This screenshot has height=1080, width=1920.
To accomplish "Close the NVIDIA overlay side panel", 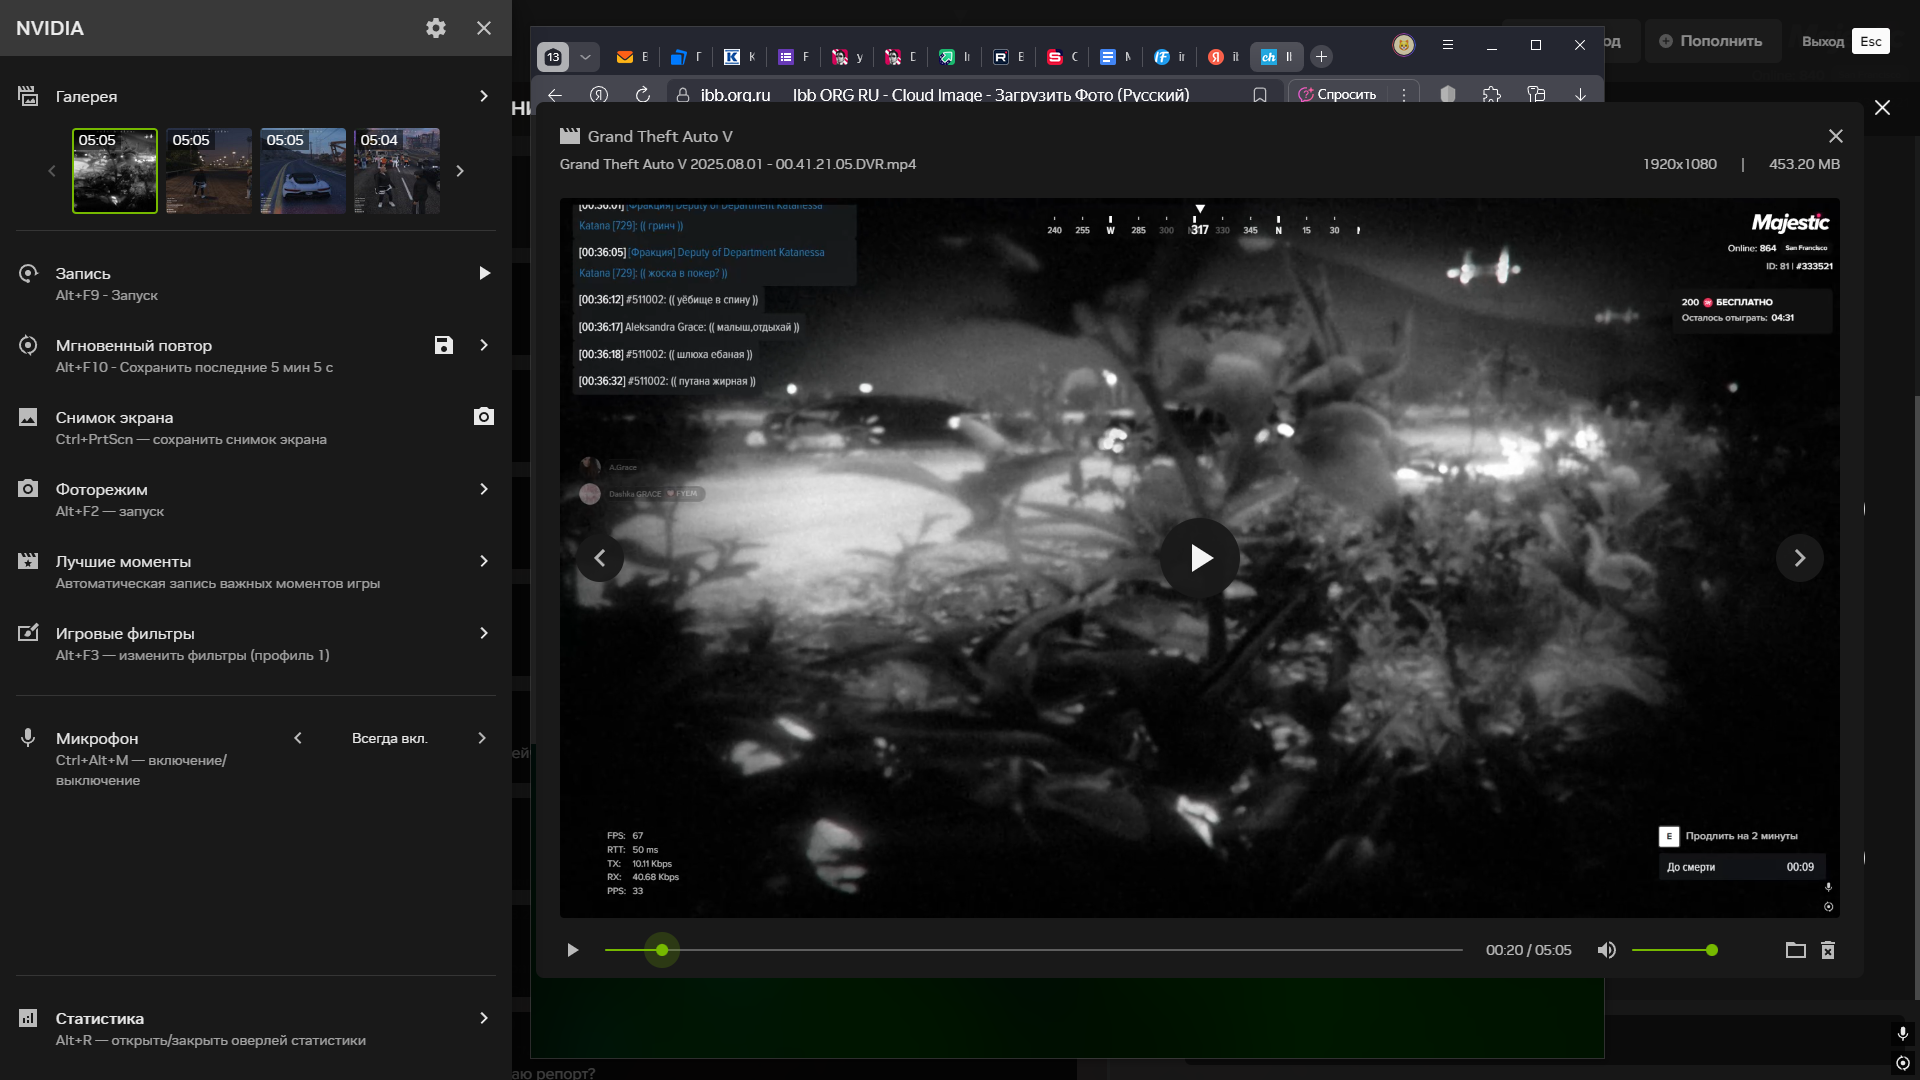I will (484, 28).
